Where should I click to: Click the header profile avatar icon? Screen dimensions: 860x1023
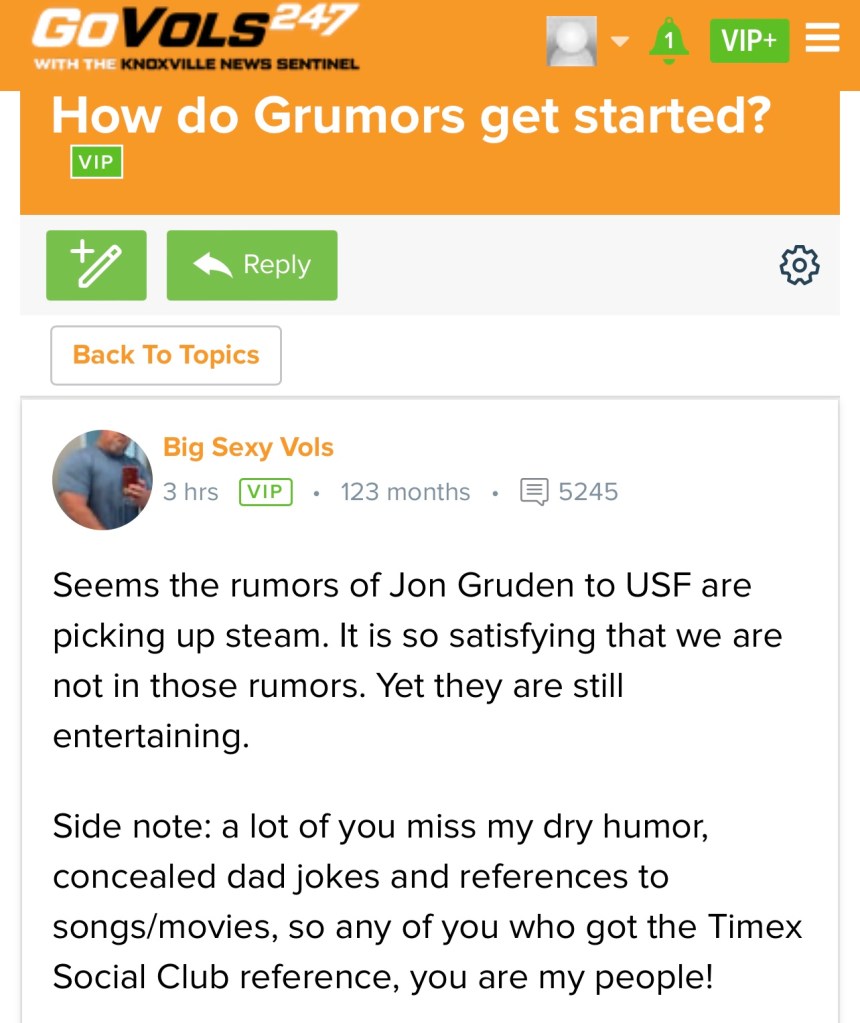pos(572,41)
